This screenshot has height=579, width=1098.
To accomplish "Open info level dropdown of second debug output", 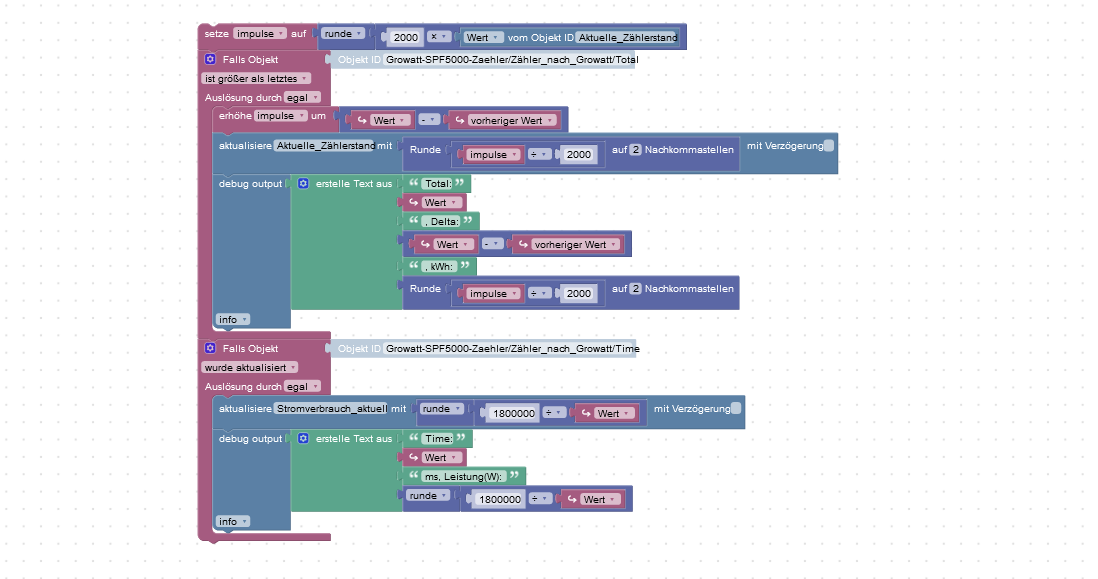I will (x=232, y=521).
